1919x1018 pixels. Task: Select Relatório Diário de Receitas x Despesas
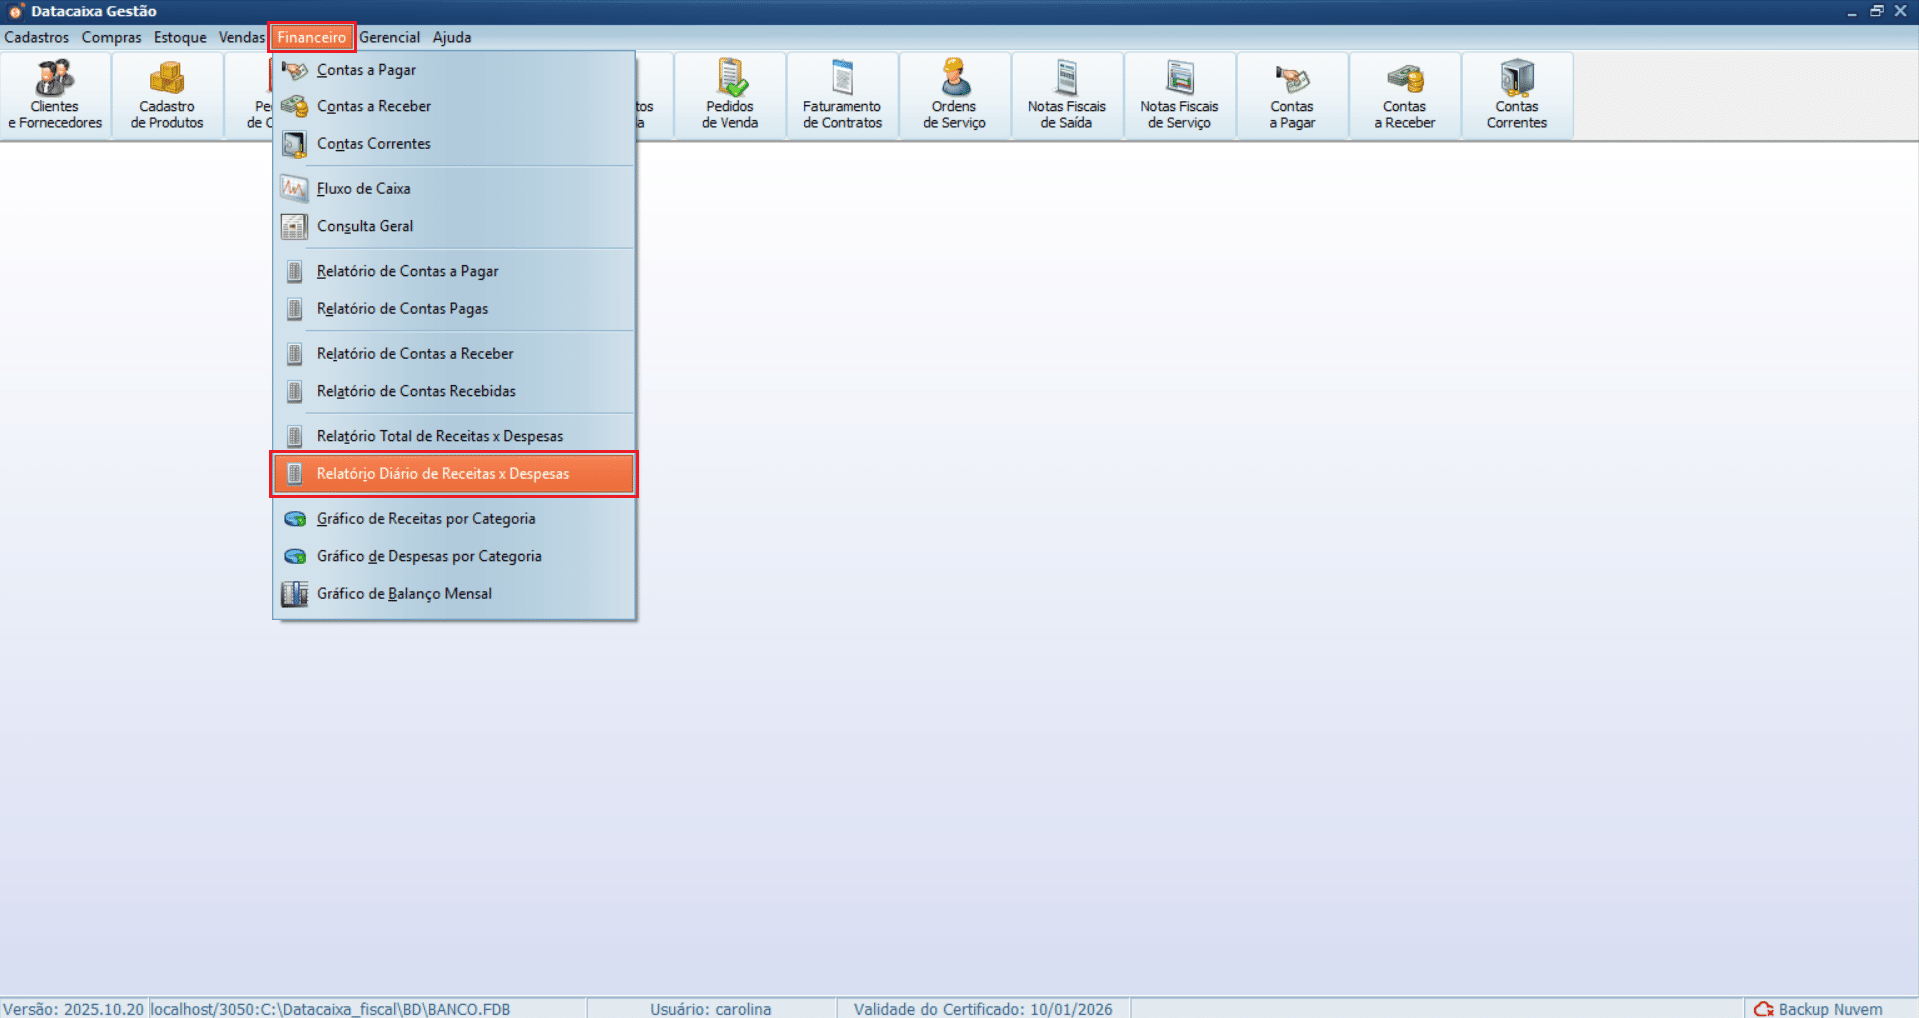pyautogui.click(x=443, y=474)
